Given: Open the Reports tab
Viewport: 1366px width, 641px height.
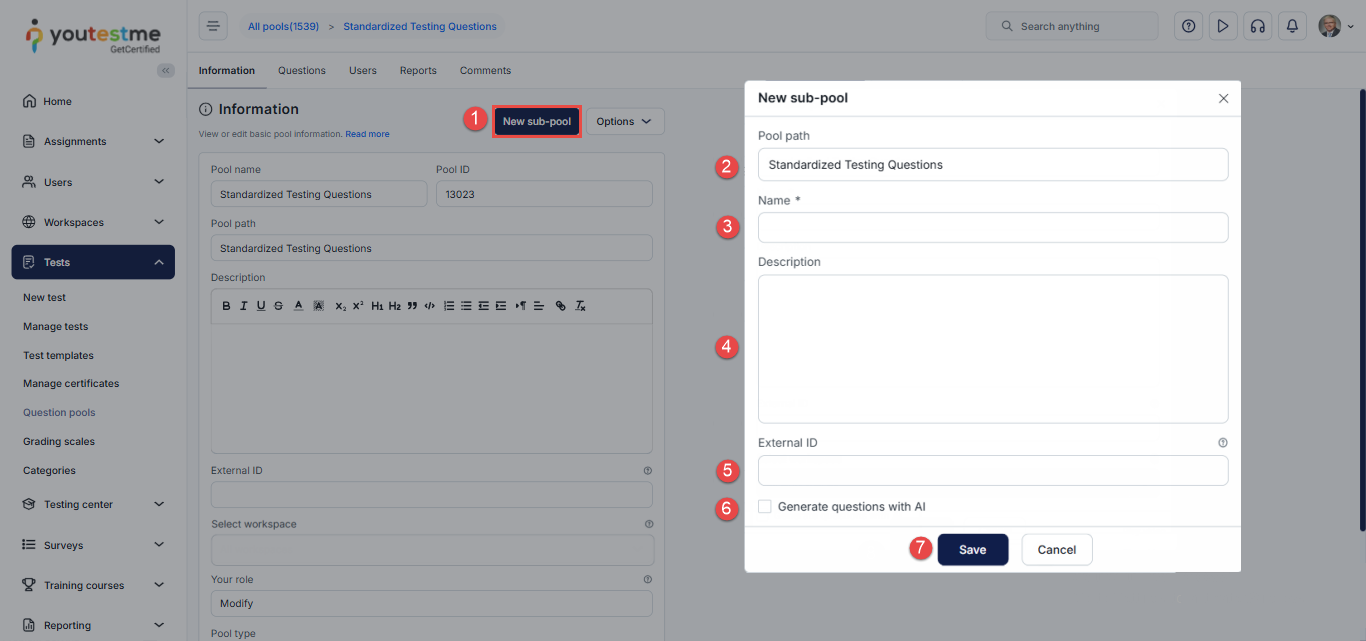Looking at the screenshot, I should tap(418, 71).
